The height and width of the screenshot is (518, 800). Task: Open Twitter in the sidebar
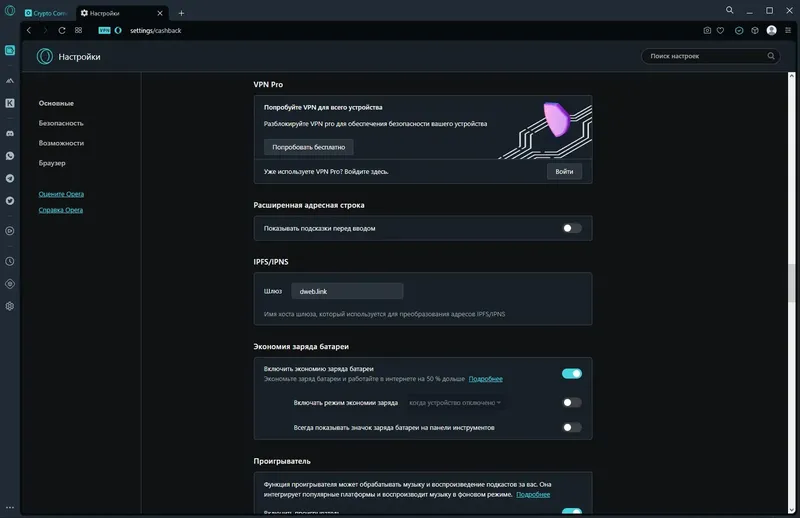[x=10, y=201]
